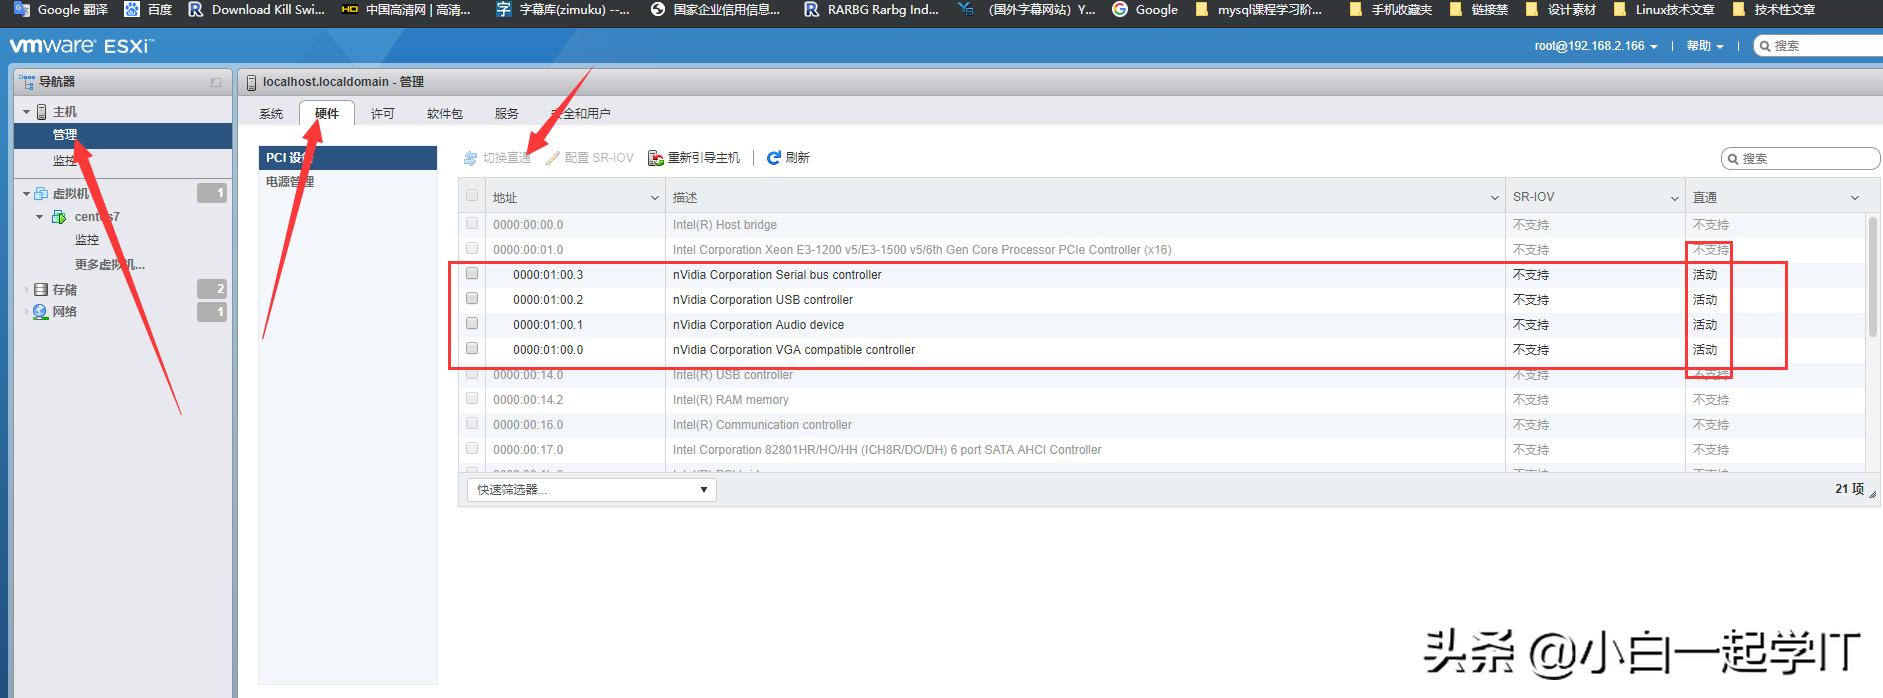Open the Linux技术文章 bookmark folder
Viewport: 1883px width, 698px height.
(1664, 10)
